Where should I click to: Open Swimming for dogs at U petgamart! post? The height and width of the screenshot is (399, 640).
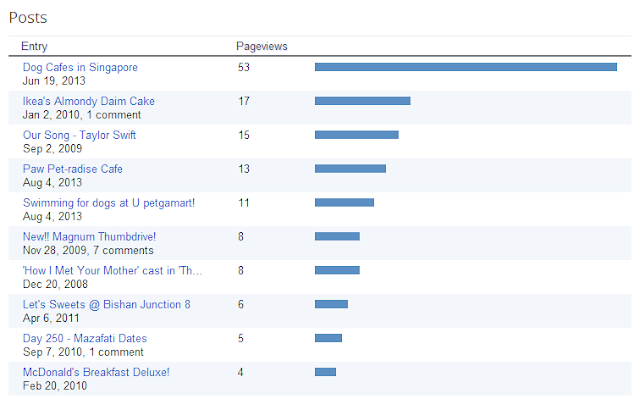click(x=109, y=203)
